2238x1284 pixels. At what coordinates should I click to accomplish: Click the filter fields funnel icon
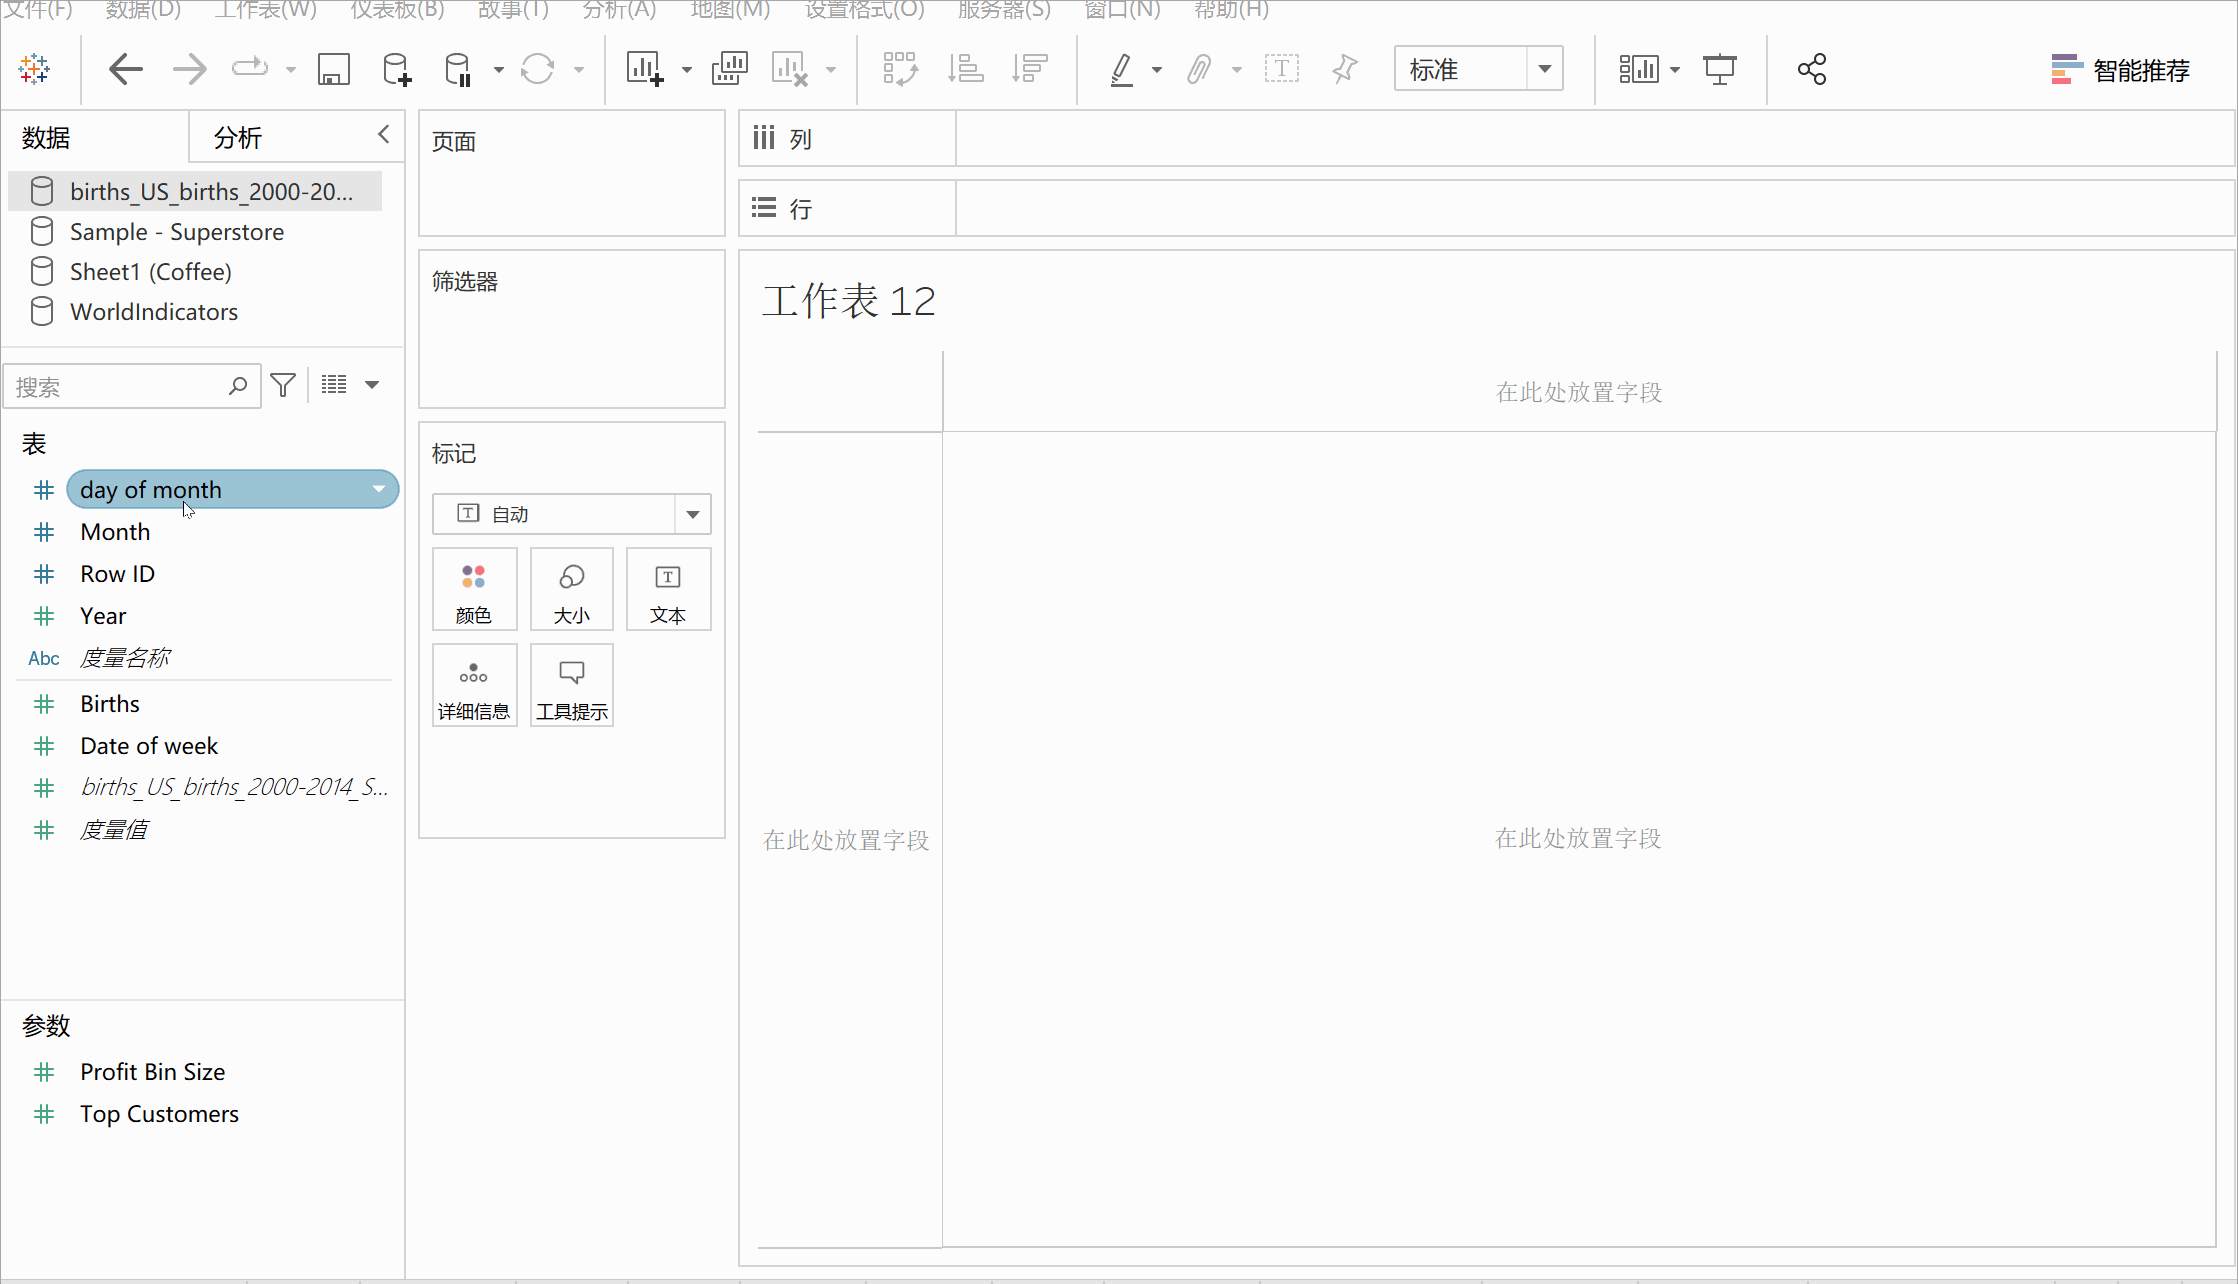coord(283,385)
